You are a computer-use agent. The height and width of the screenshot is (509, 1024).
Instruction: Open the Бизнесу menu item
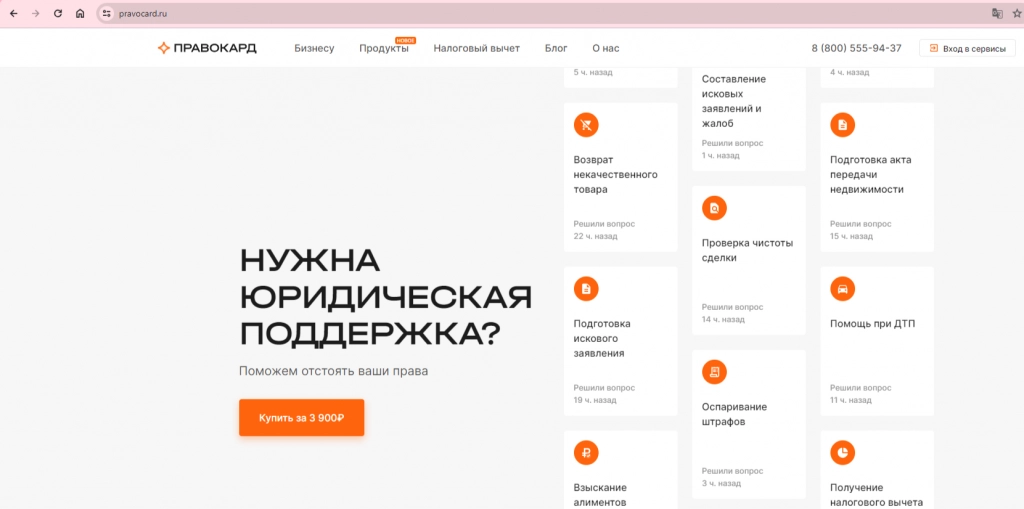pyautogui.click(x=314, y=48)
